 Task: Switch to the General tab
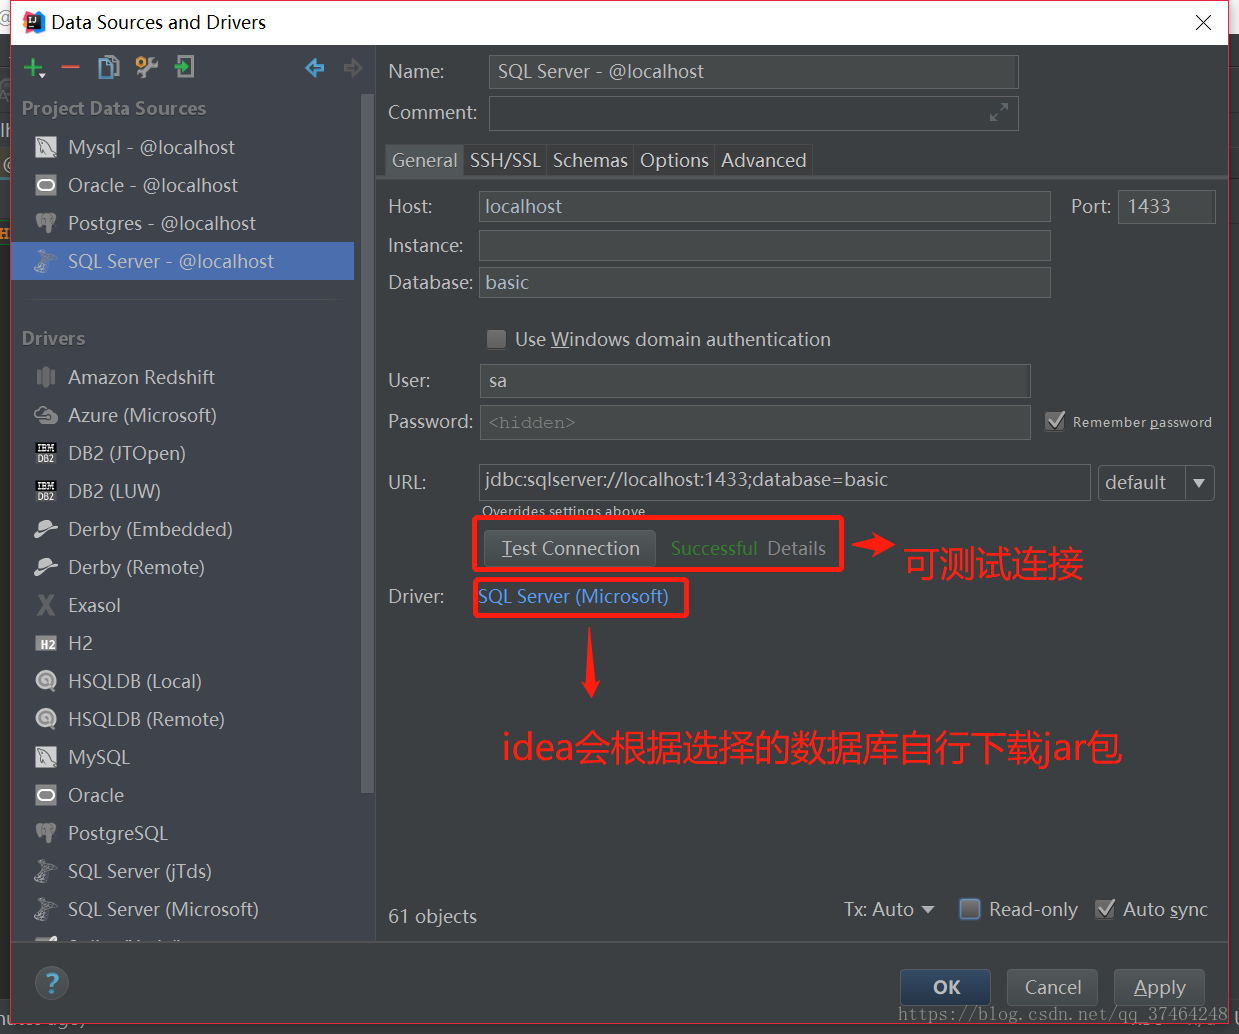(x=424, y=160)
